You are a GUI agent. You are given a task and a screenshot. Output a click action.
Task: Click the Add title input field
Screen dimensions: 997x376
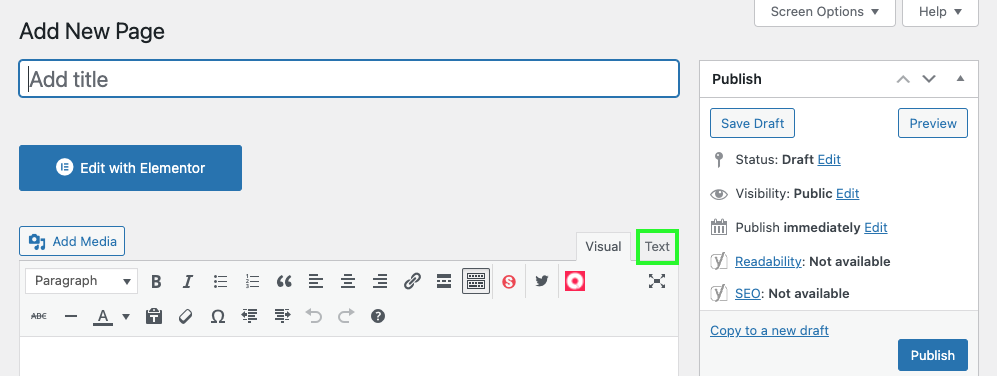(x=349, y=79)
